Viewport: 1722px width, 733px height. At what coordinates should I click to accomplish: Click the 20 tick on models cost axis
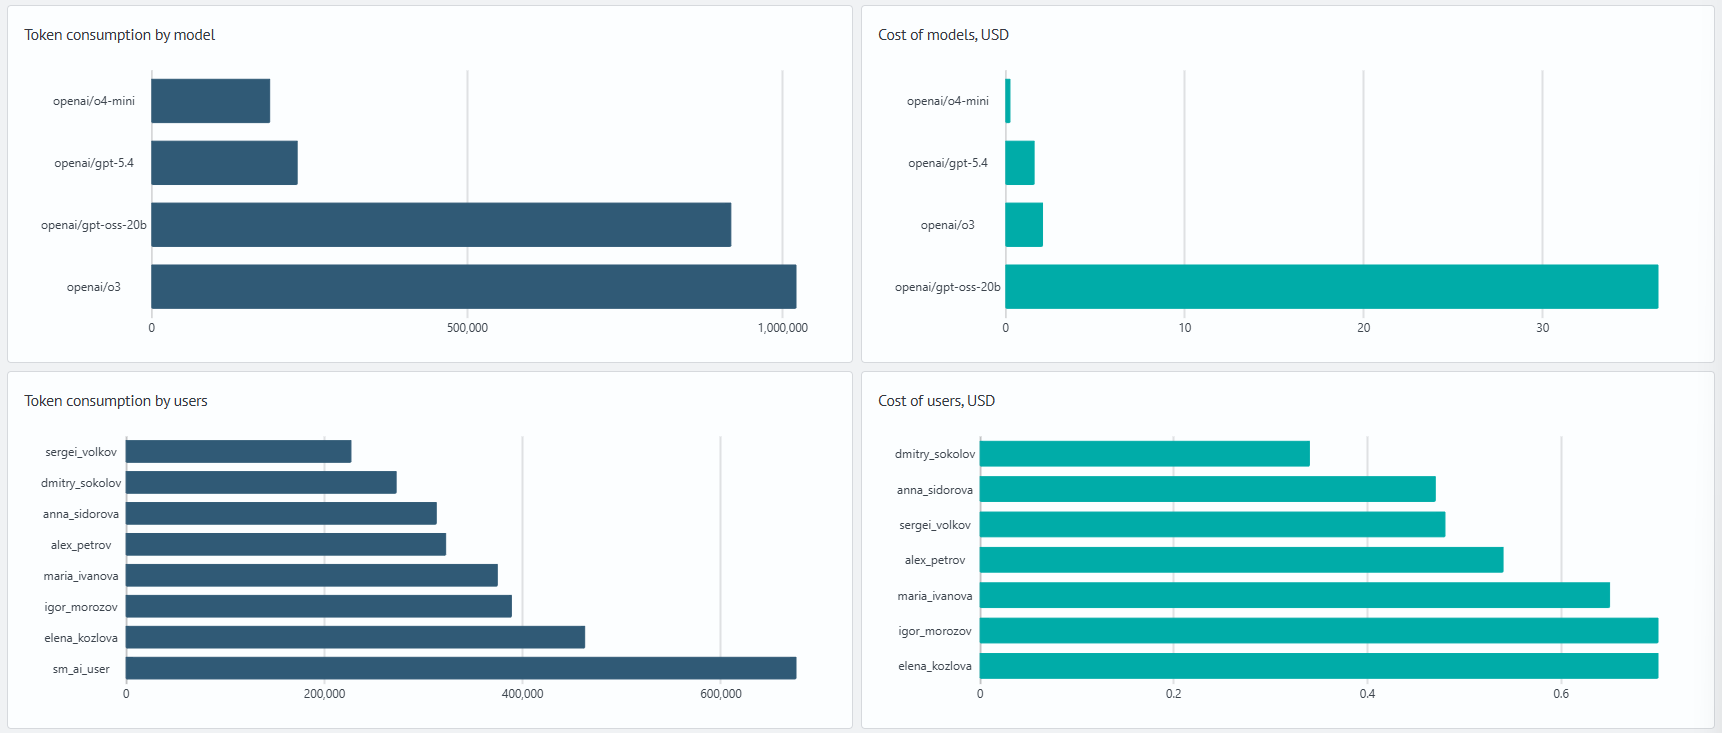pyautogui.click(x=1364, y=328)
